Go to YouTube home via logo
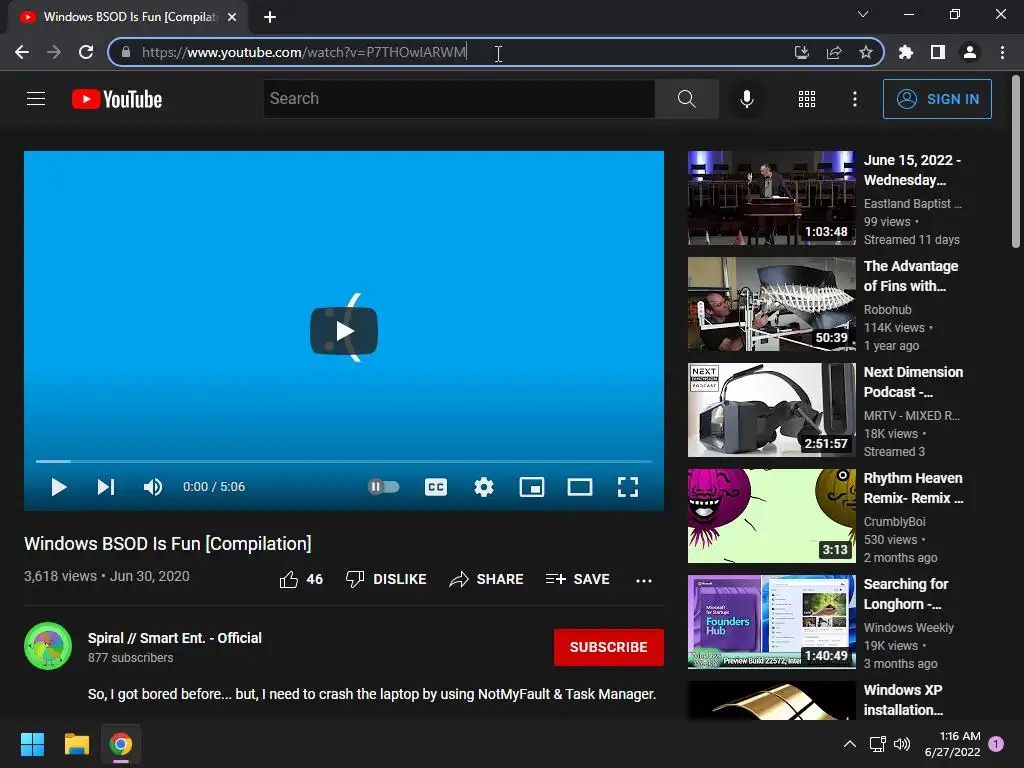 [x=117, y=99]
